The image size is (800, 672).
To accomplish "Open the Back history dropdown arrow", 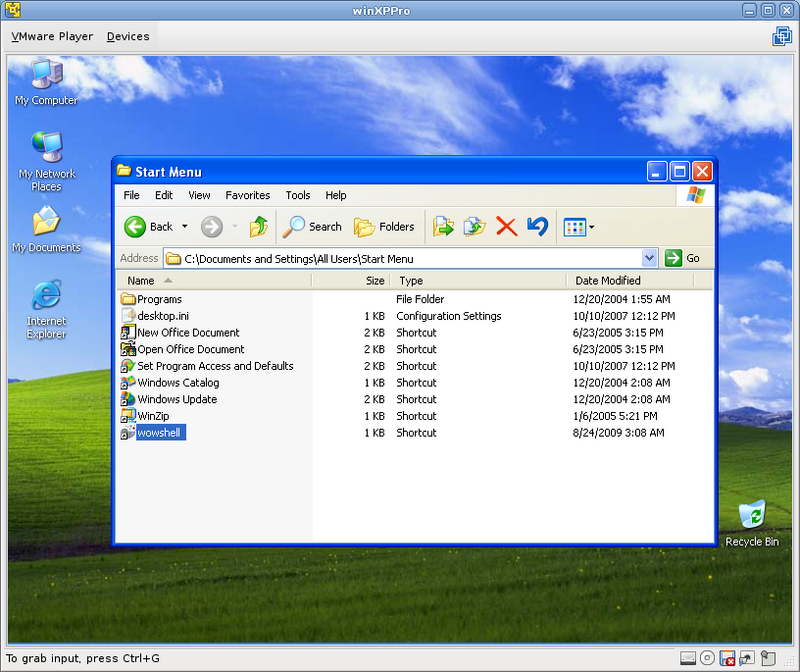I will (185, 227).
